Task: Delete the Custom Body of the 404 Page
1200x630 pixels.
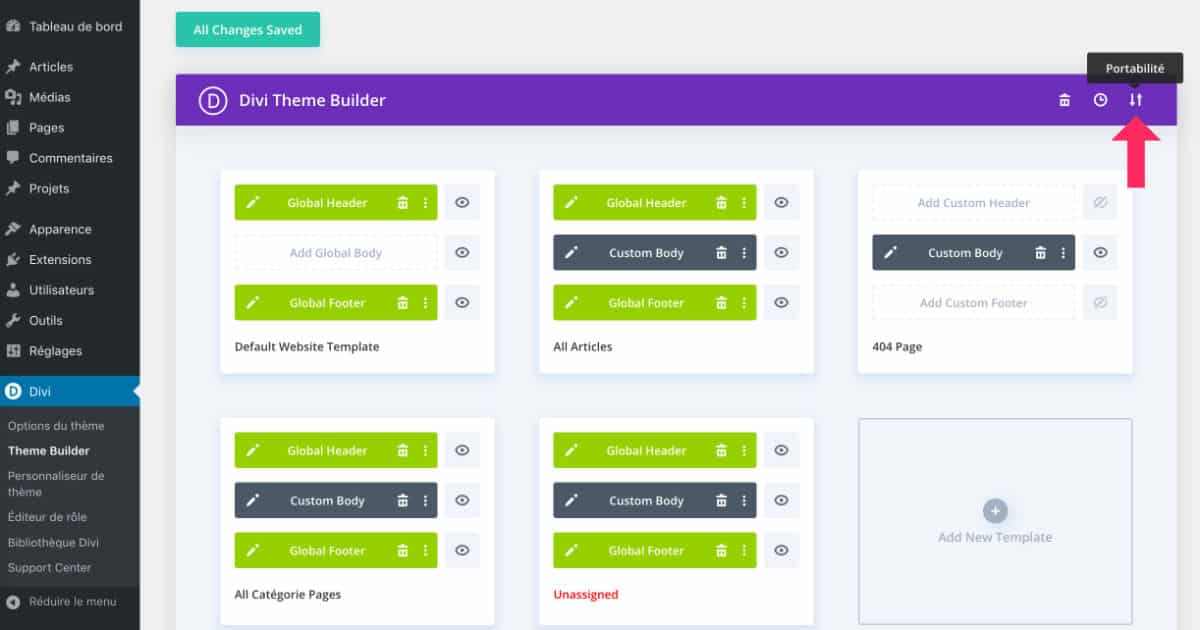Action: [x=1040, y=253]
